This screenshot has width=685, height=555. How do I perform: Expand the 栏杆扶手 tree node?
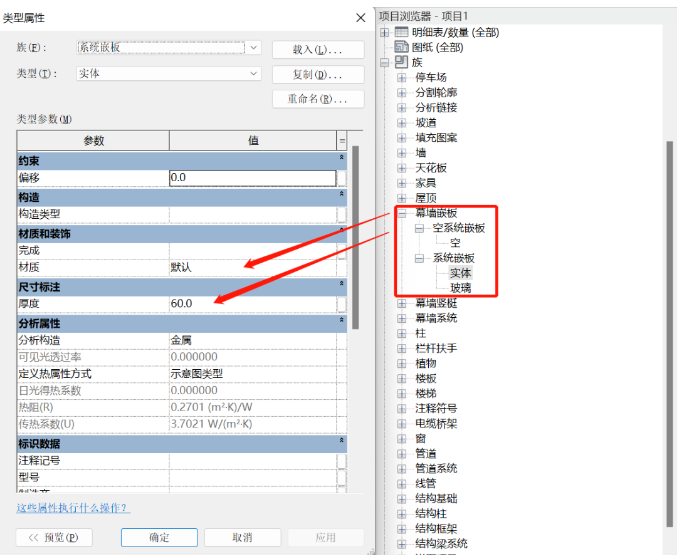tap(401, 348)
